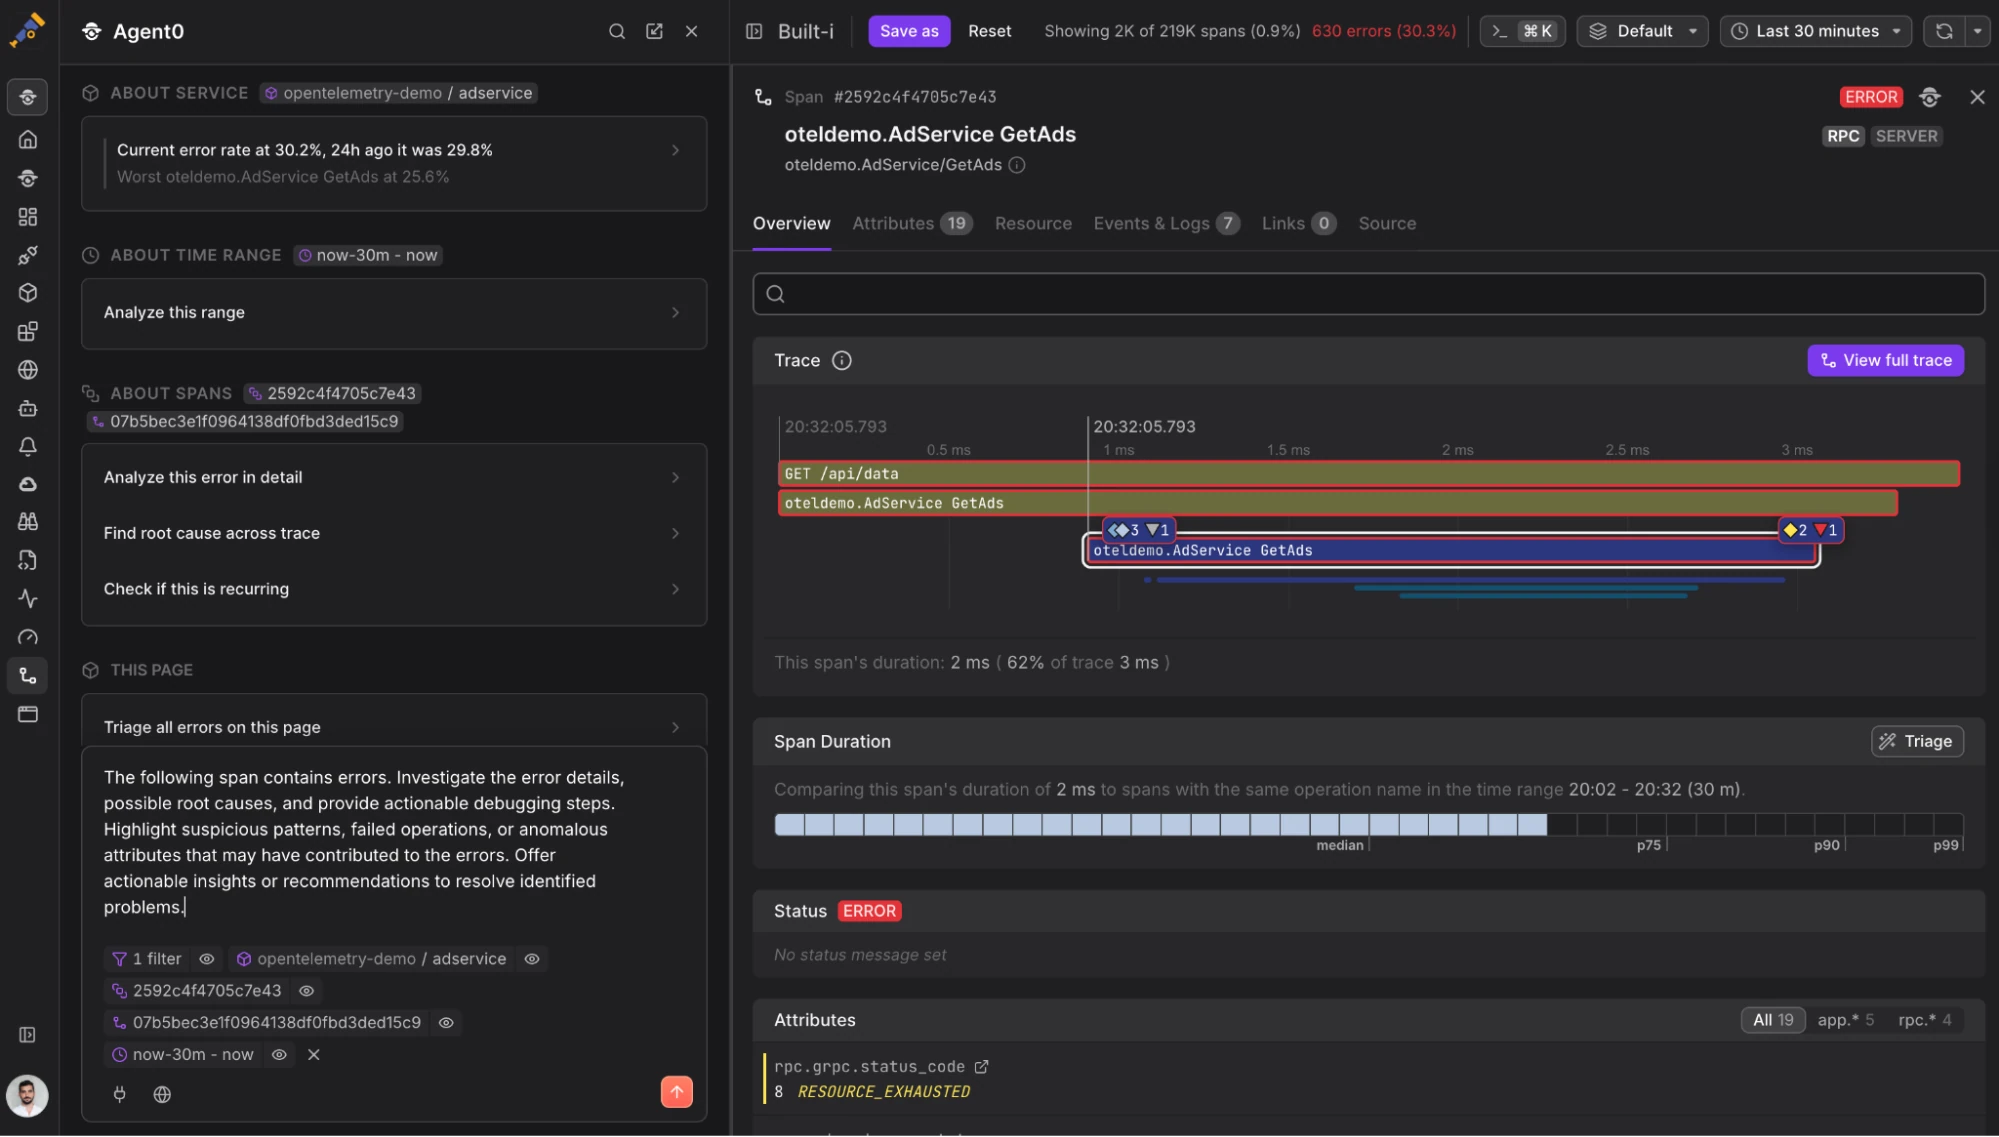Viewport: 1999px width, 1137px height.
Task: Select the GET /api/data trace bar
Action: pos(1368,473)
